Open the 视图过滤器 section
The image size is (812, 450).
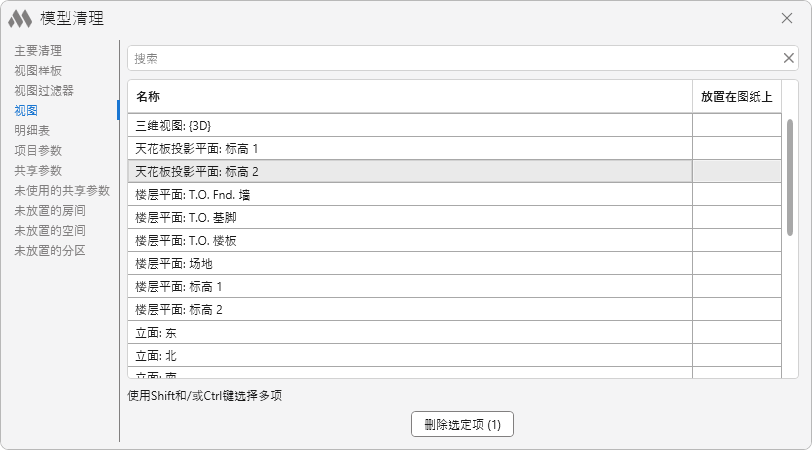(44, 90)
